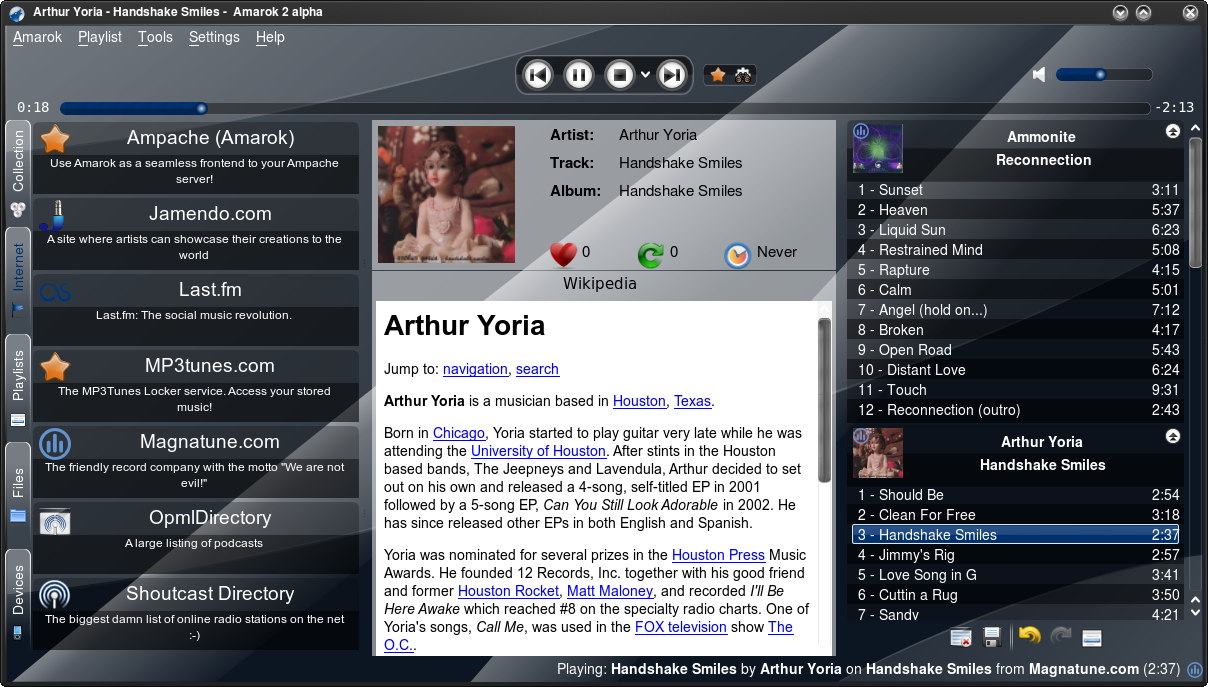This screenshot has width=1208, height=687.
Task: Click the Last.fm logo icon
Action: (55, 292)
